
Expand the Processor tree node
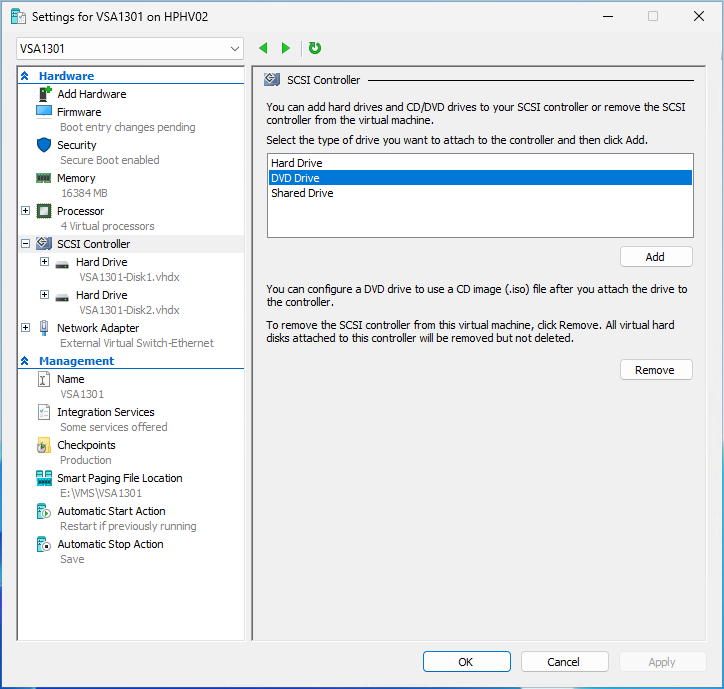point(25,211)
